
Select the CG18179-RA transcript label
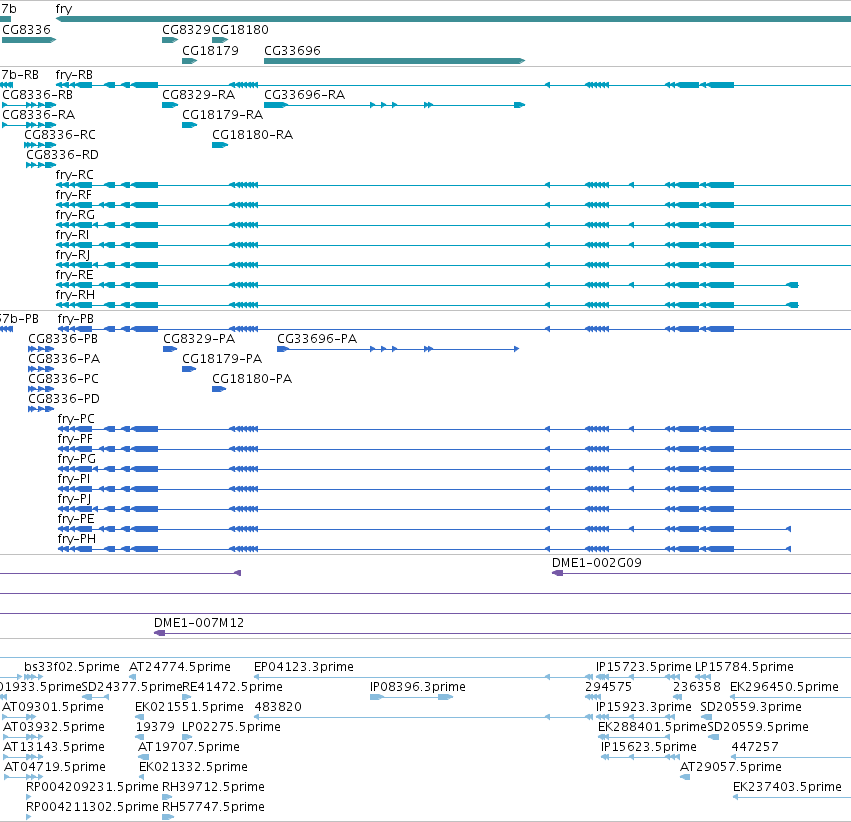tap(223, 115)
